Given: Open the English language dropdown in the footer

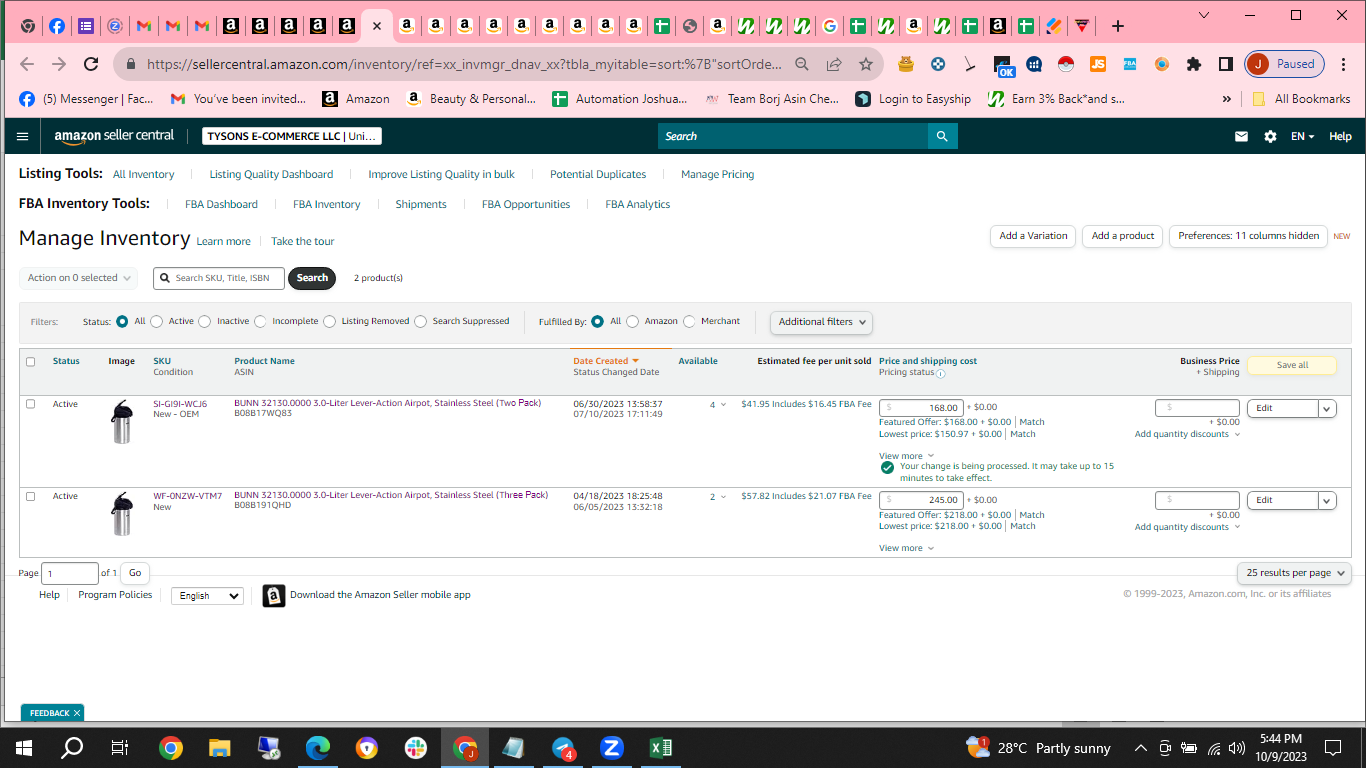Looking at the screenshot, I should 207,596.
